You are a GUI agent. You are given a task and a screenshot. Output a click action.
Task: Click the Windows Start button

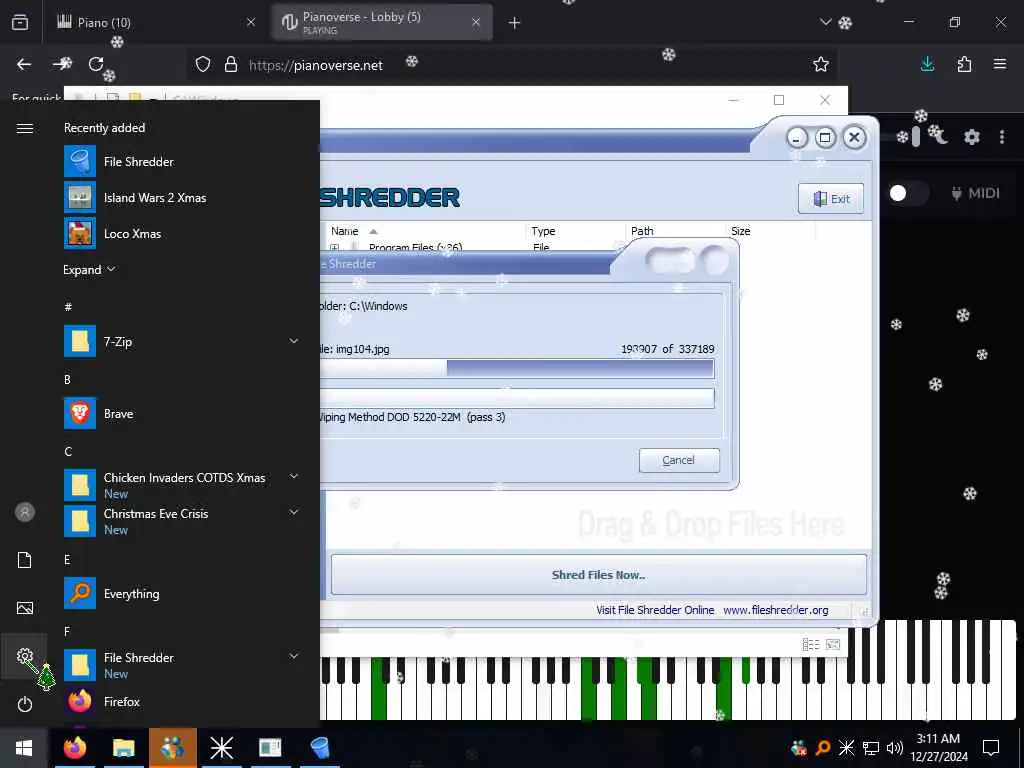(x=24, y=748)
